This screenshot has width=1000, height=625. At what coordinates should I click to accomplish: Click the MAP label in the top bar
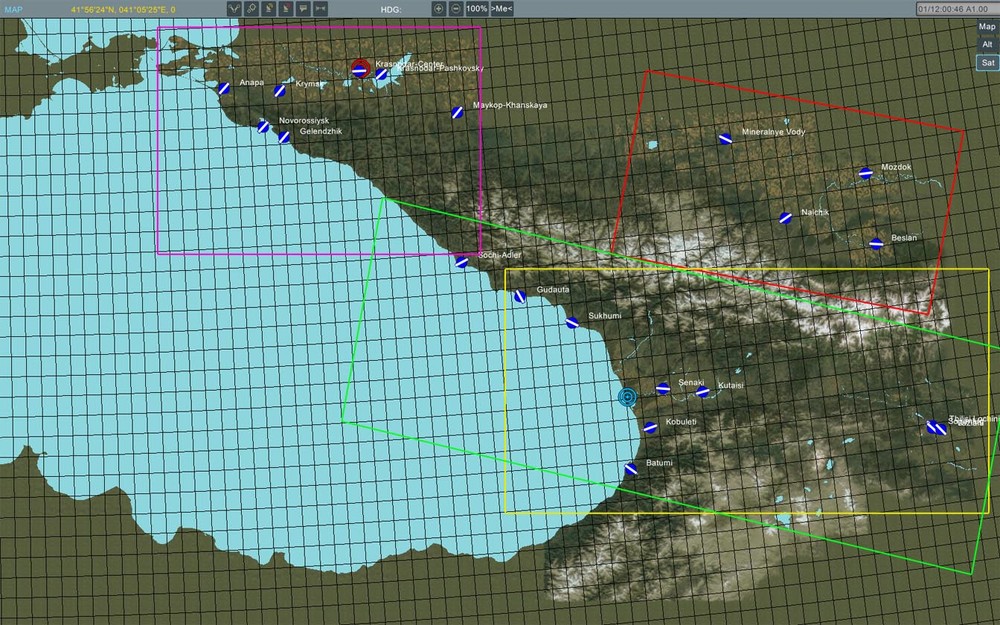pyautogui.click(x=12, y=8)
